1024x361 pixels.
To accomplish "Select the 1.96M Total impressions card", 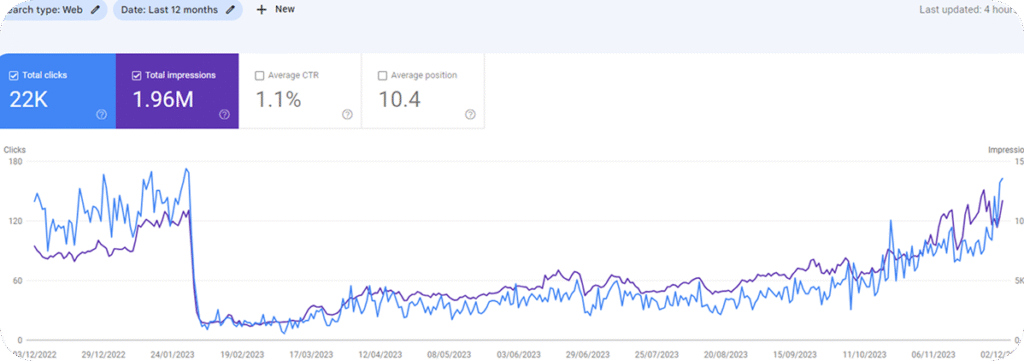I will click(x=177, y=91).
